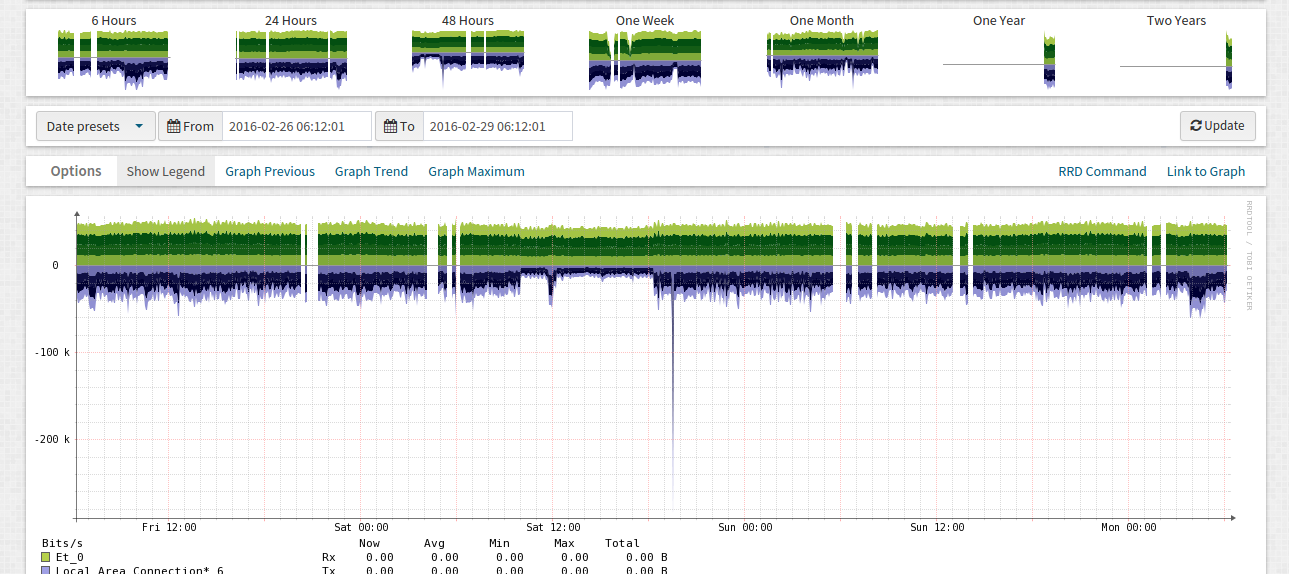Toggle the Show Legend option

point(166,171)
